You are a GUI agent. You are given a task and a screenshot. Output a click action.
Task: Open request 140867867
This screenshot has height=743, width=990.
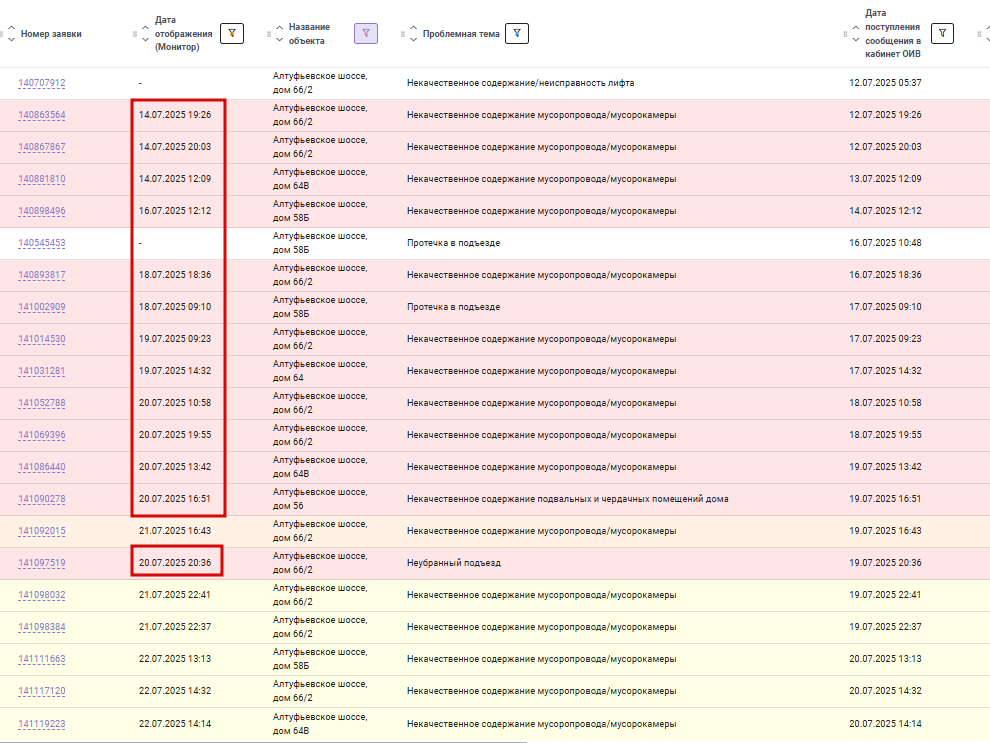42,147
